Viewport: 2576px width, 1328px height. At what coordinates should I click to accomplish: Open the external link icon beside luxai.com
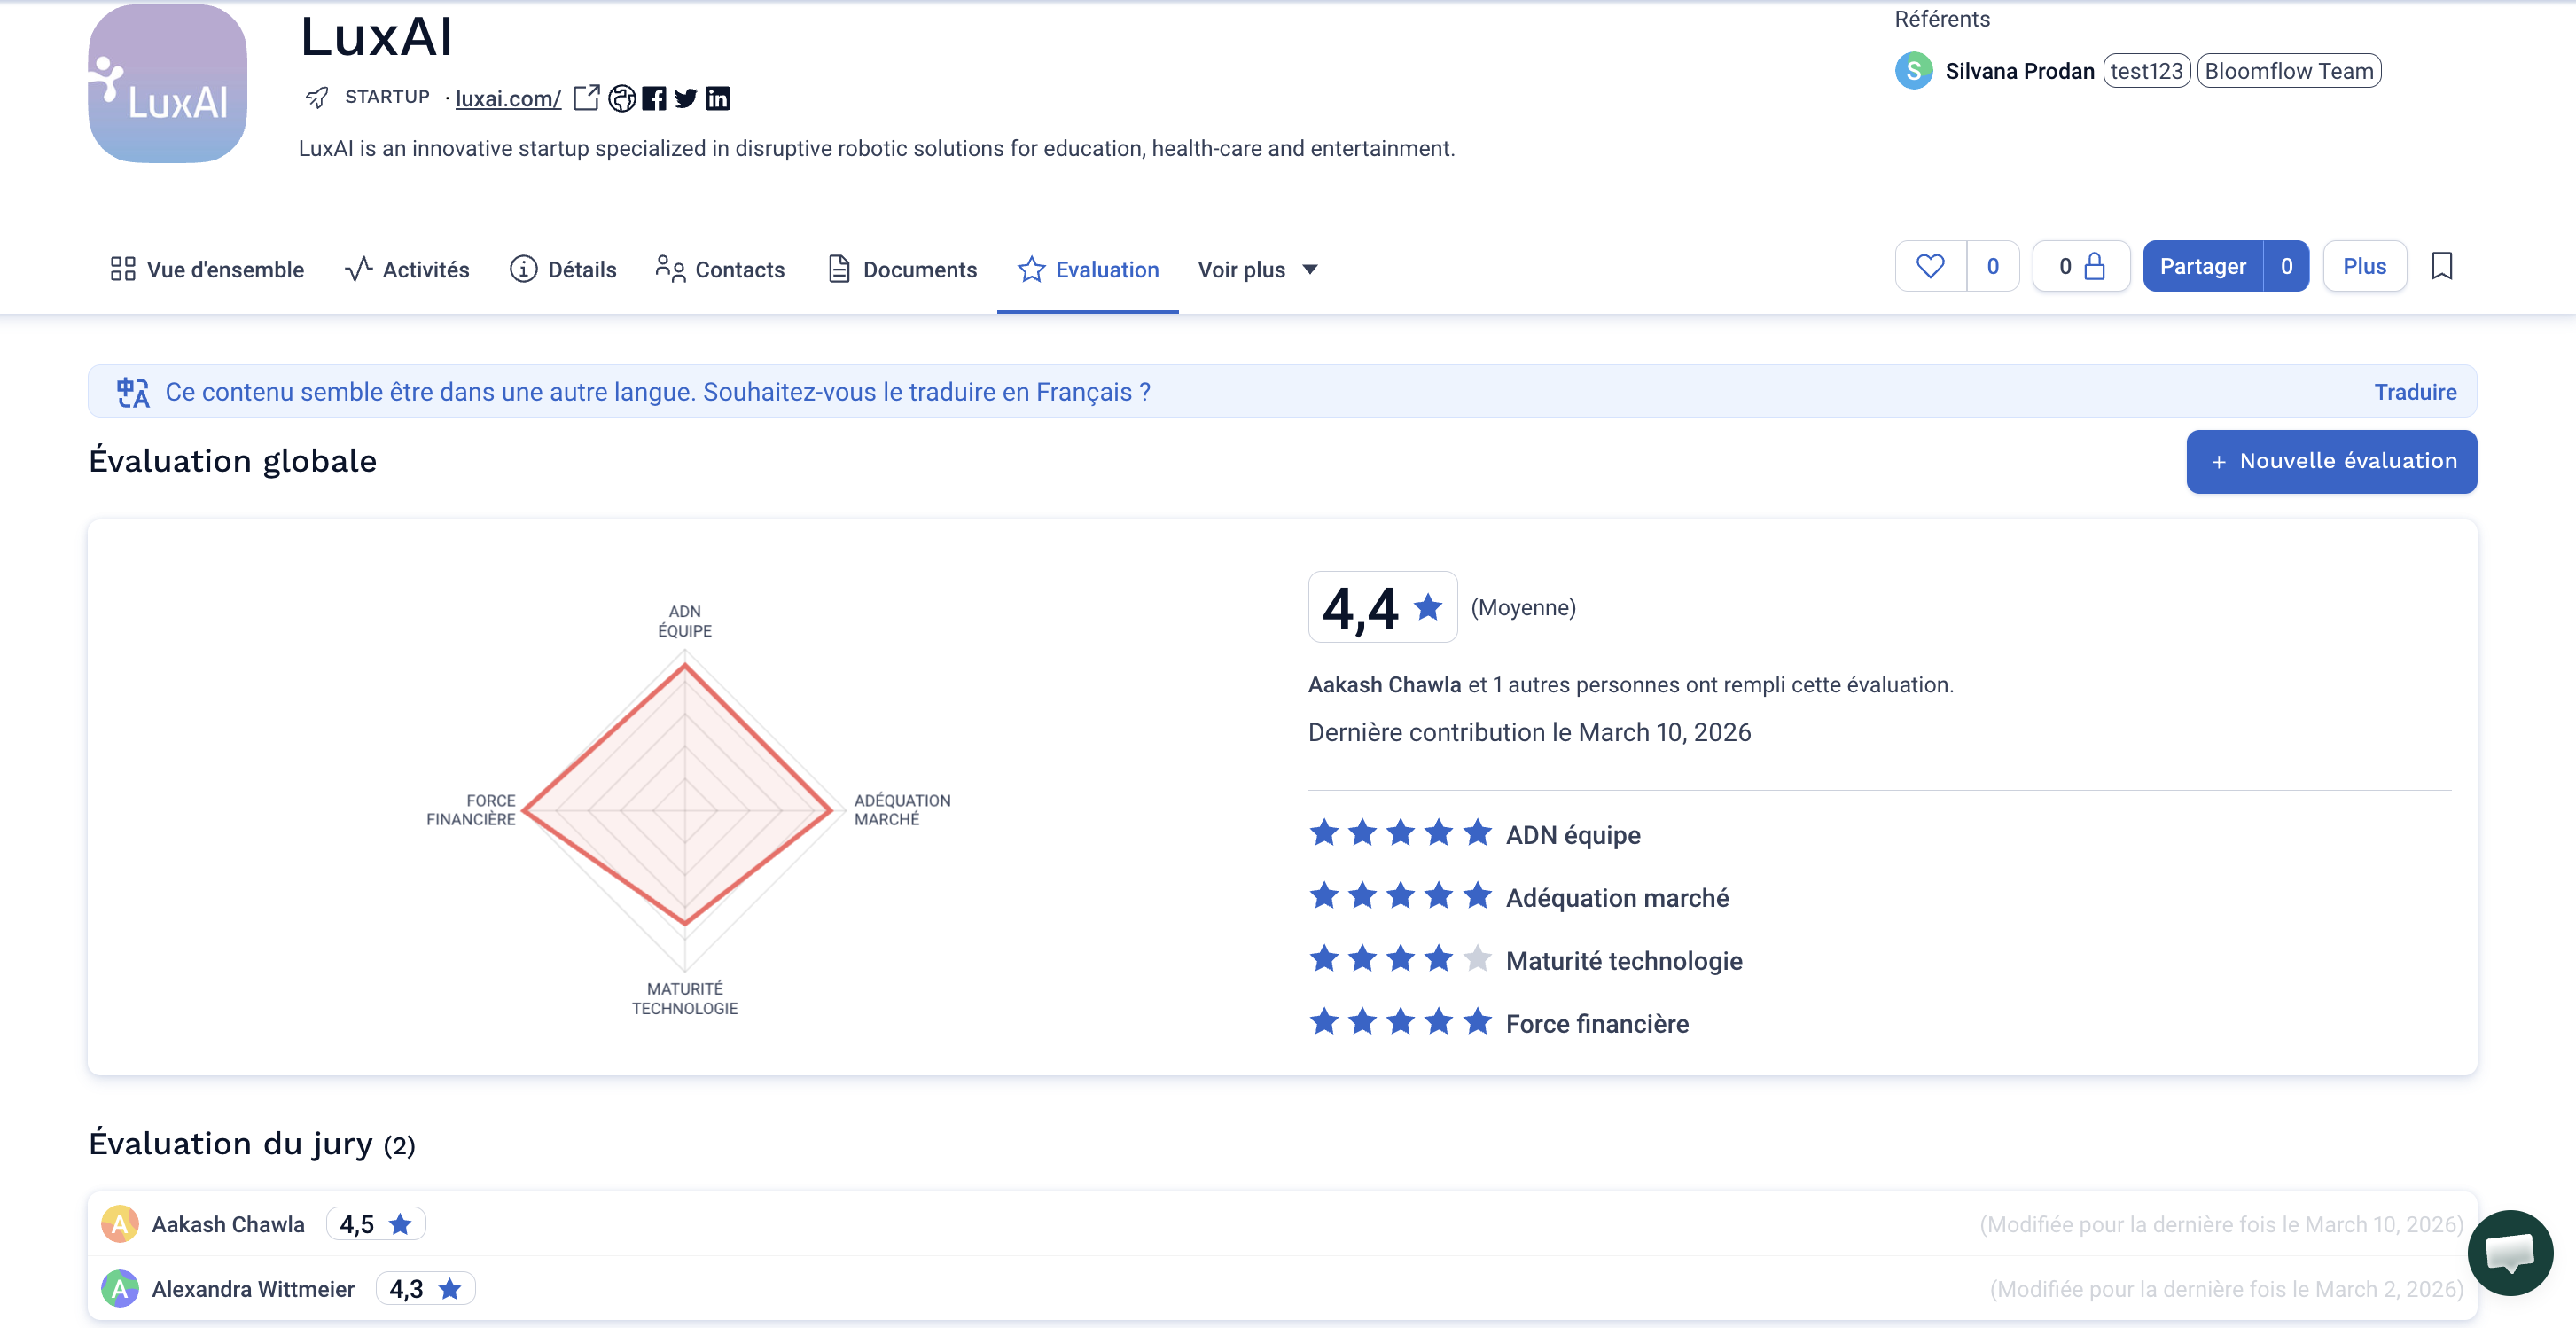(587, 98)
